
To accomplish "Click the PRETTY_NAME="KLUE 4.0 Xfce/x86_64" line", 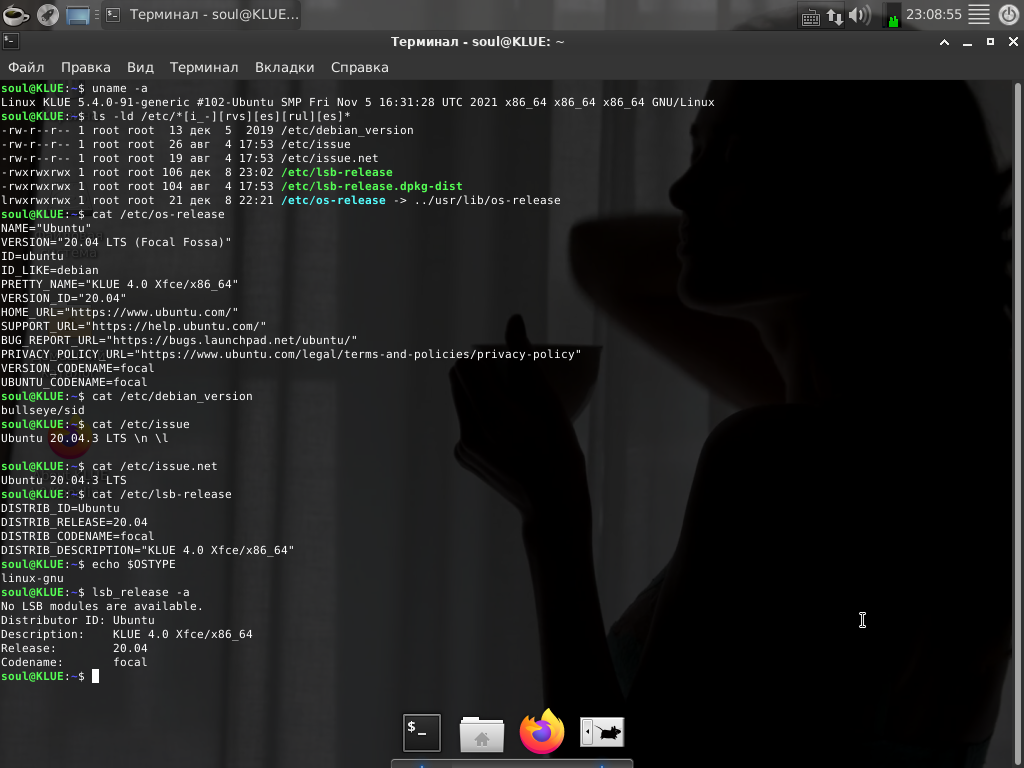I will [x=120, y=284].
